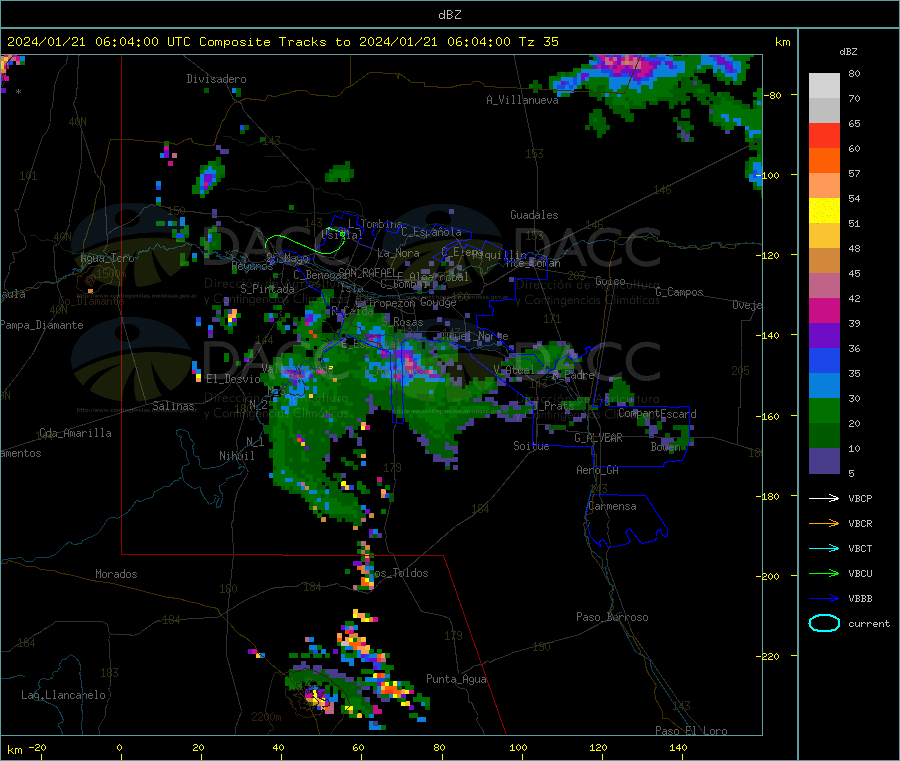Click the S_Pintada map label
This screenshot has height=761, width=900.
point(267,289)
